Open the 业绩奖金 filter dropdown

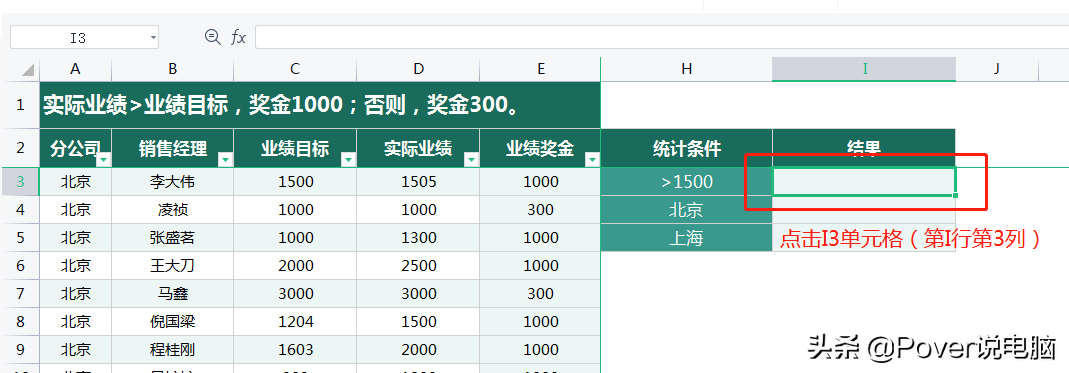tap(592, 160)
